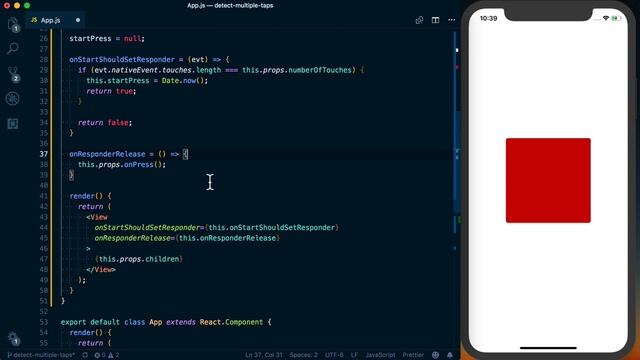Screen dimensions: 640x360
Task: Click the simulator battery icon
Action: 616,18
